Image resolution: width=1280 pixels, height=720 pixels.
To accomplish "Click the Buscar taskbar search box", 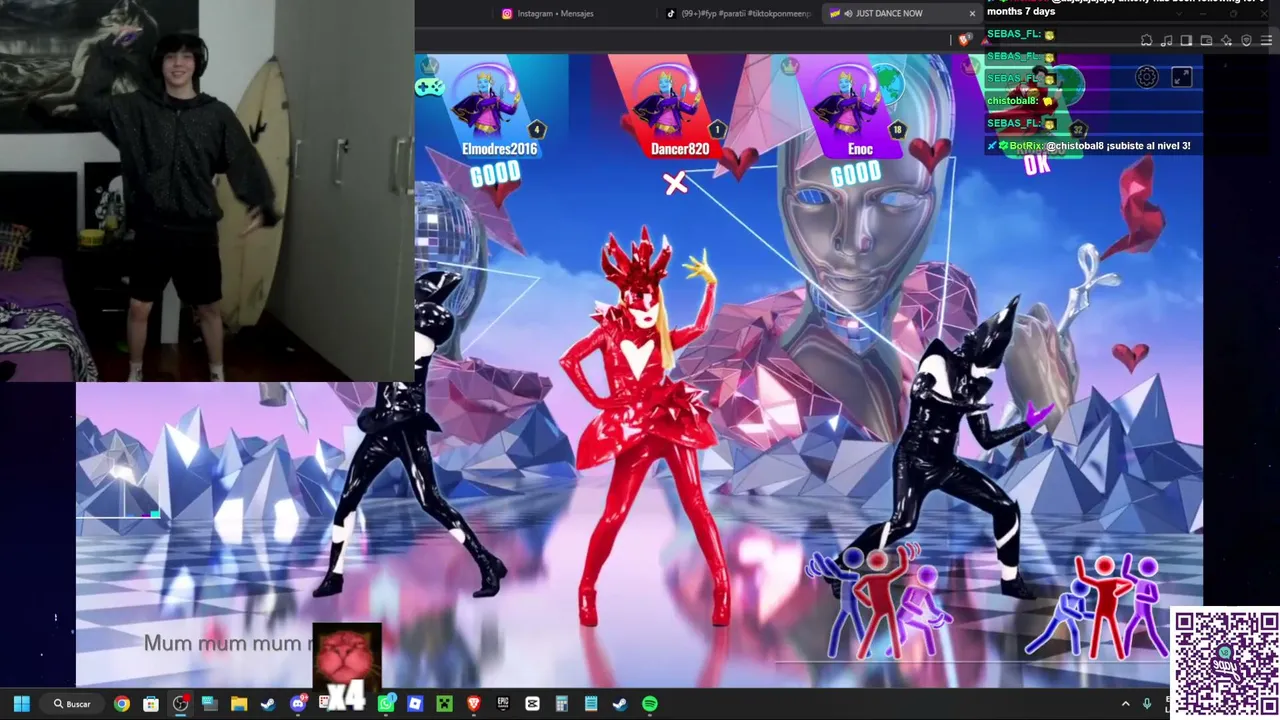I will coord(73,704).
